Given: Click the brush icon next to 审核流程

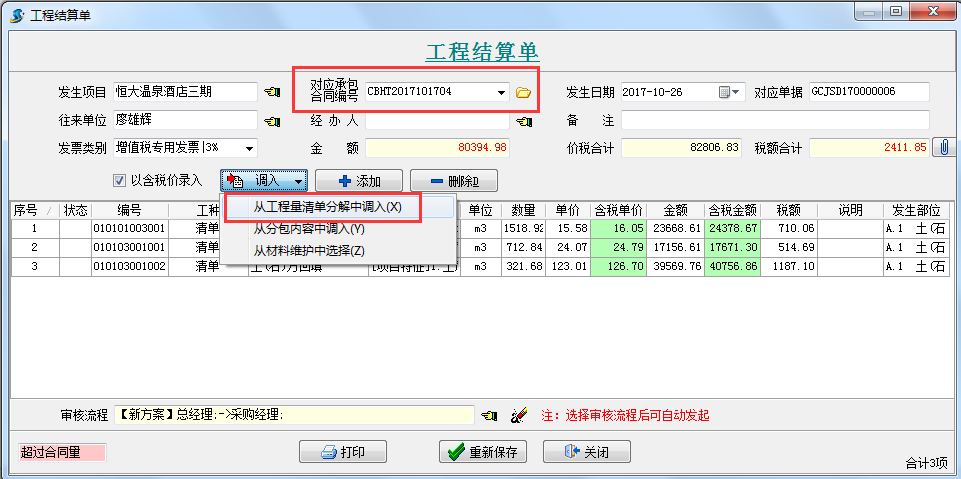Looking at the screenshot, I should coord(518,415).
